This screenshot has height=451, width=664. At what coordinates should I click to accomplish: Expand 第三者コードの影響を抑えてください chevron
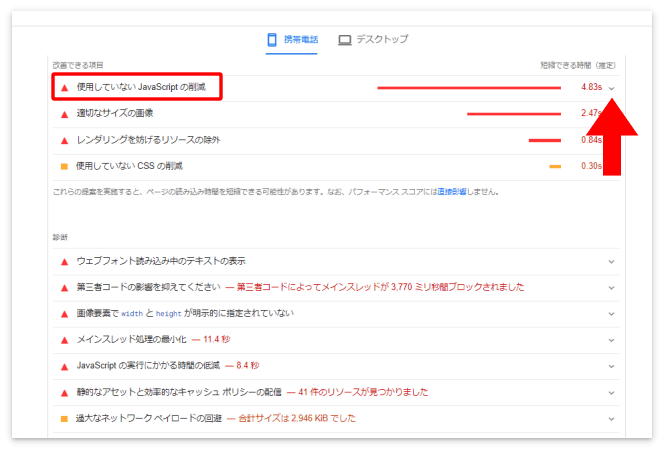tap(611, 288)
